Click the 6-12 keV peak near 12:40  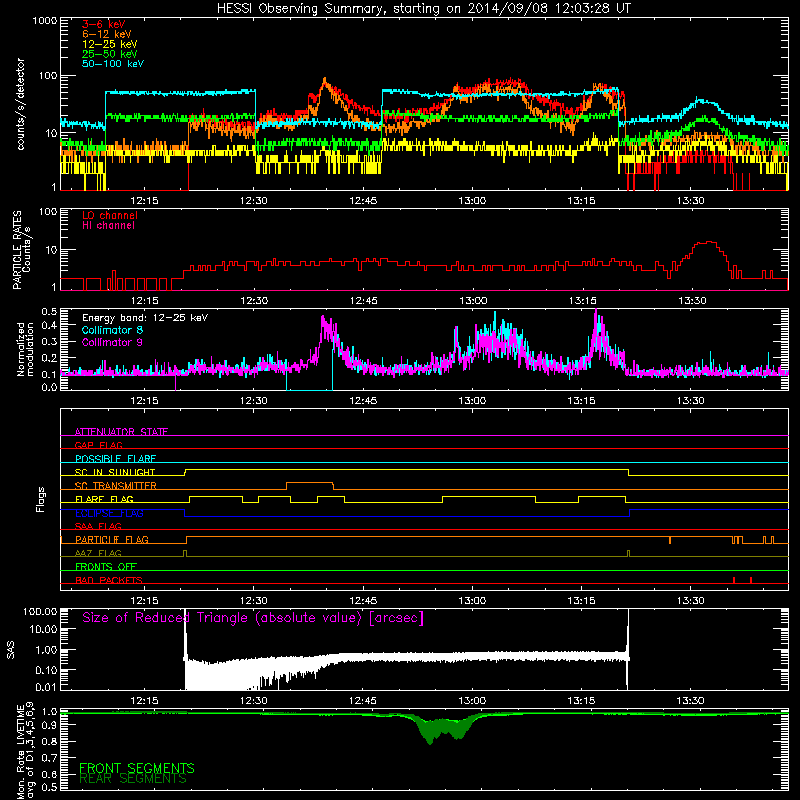(324, 82)
